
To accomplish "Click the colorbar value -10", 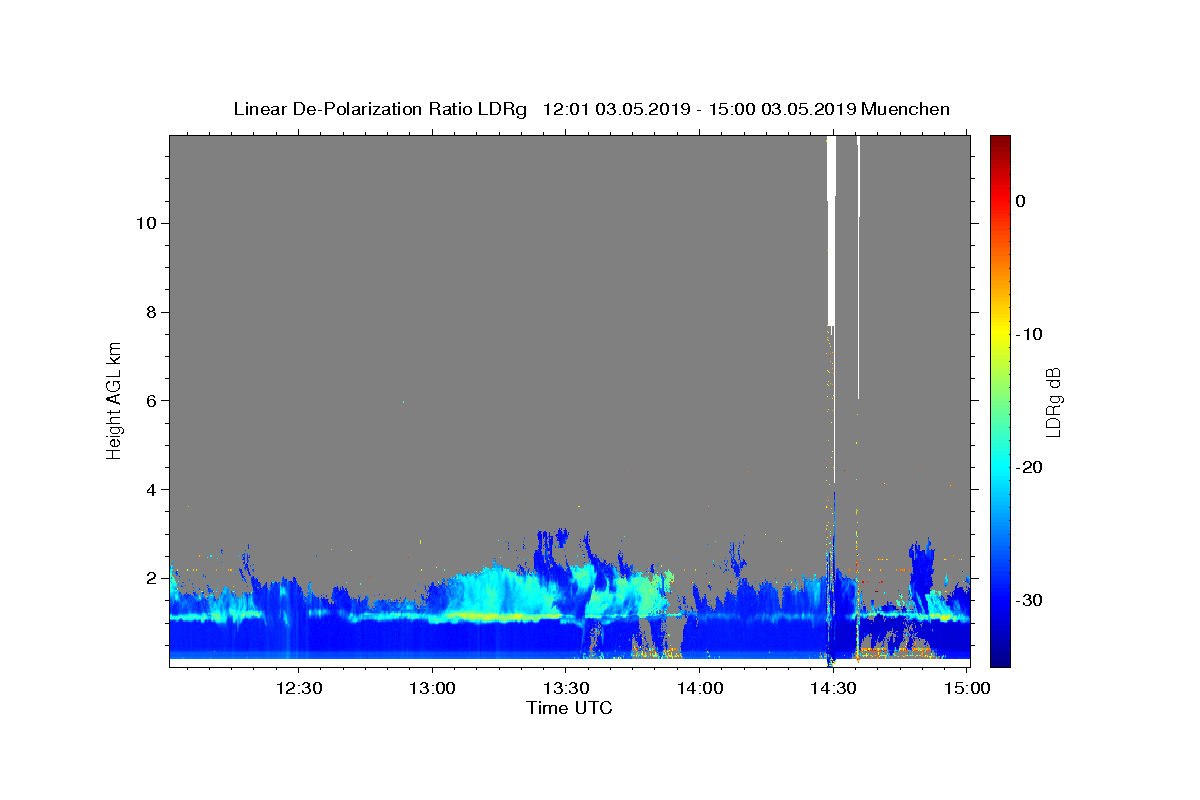I will click(x=1030, y=334).
